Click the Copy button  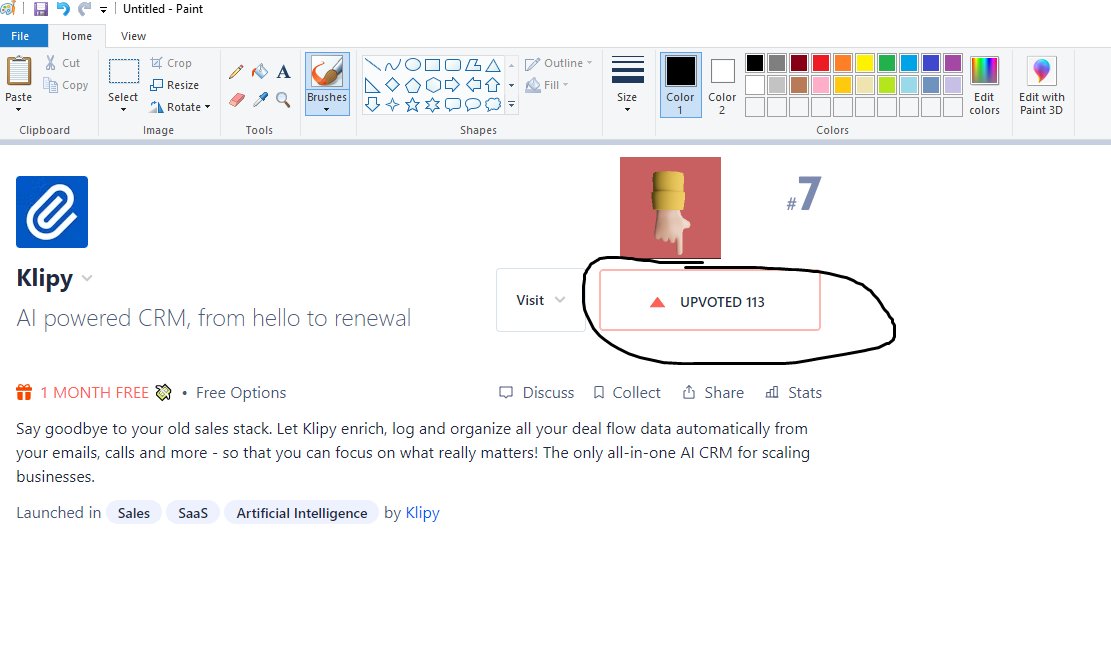pos(66,85)
